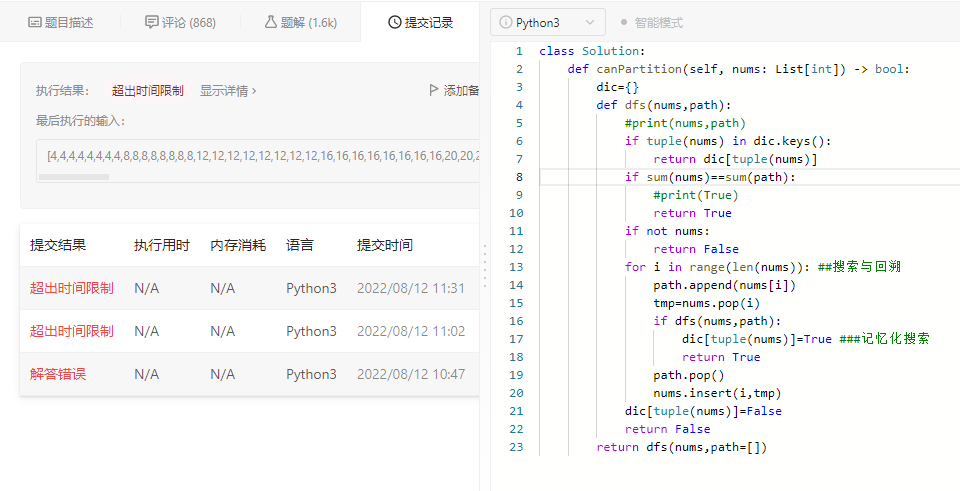This screenshot has height=491, width=960.
Task: Click the last executed input text box
Action: click(x=260, y=156)
